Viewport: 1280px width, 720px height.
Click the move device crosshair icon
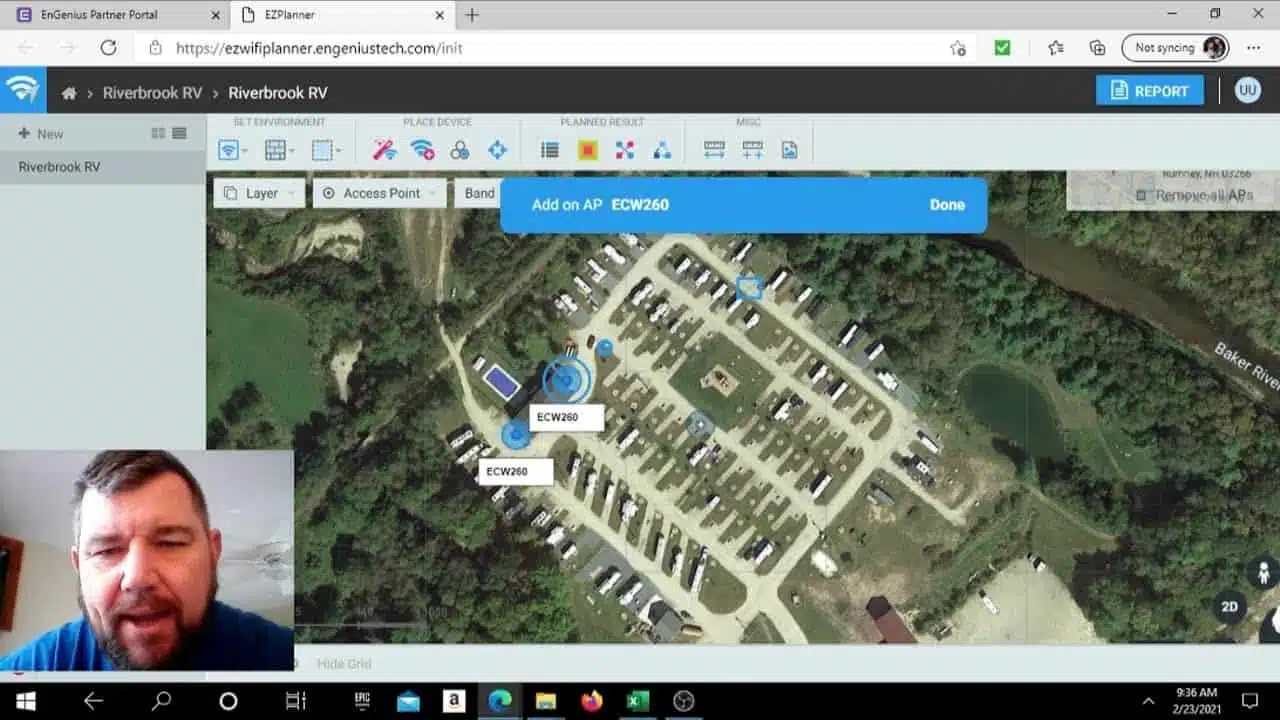(x=497, y=150)
